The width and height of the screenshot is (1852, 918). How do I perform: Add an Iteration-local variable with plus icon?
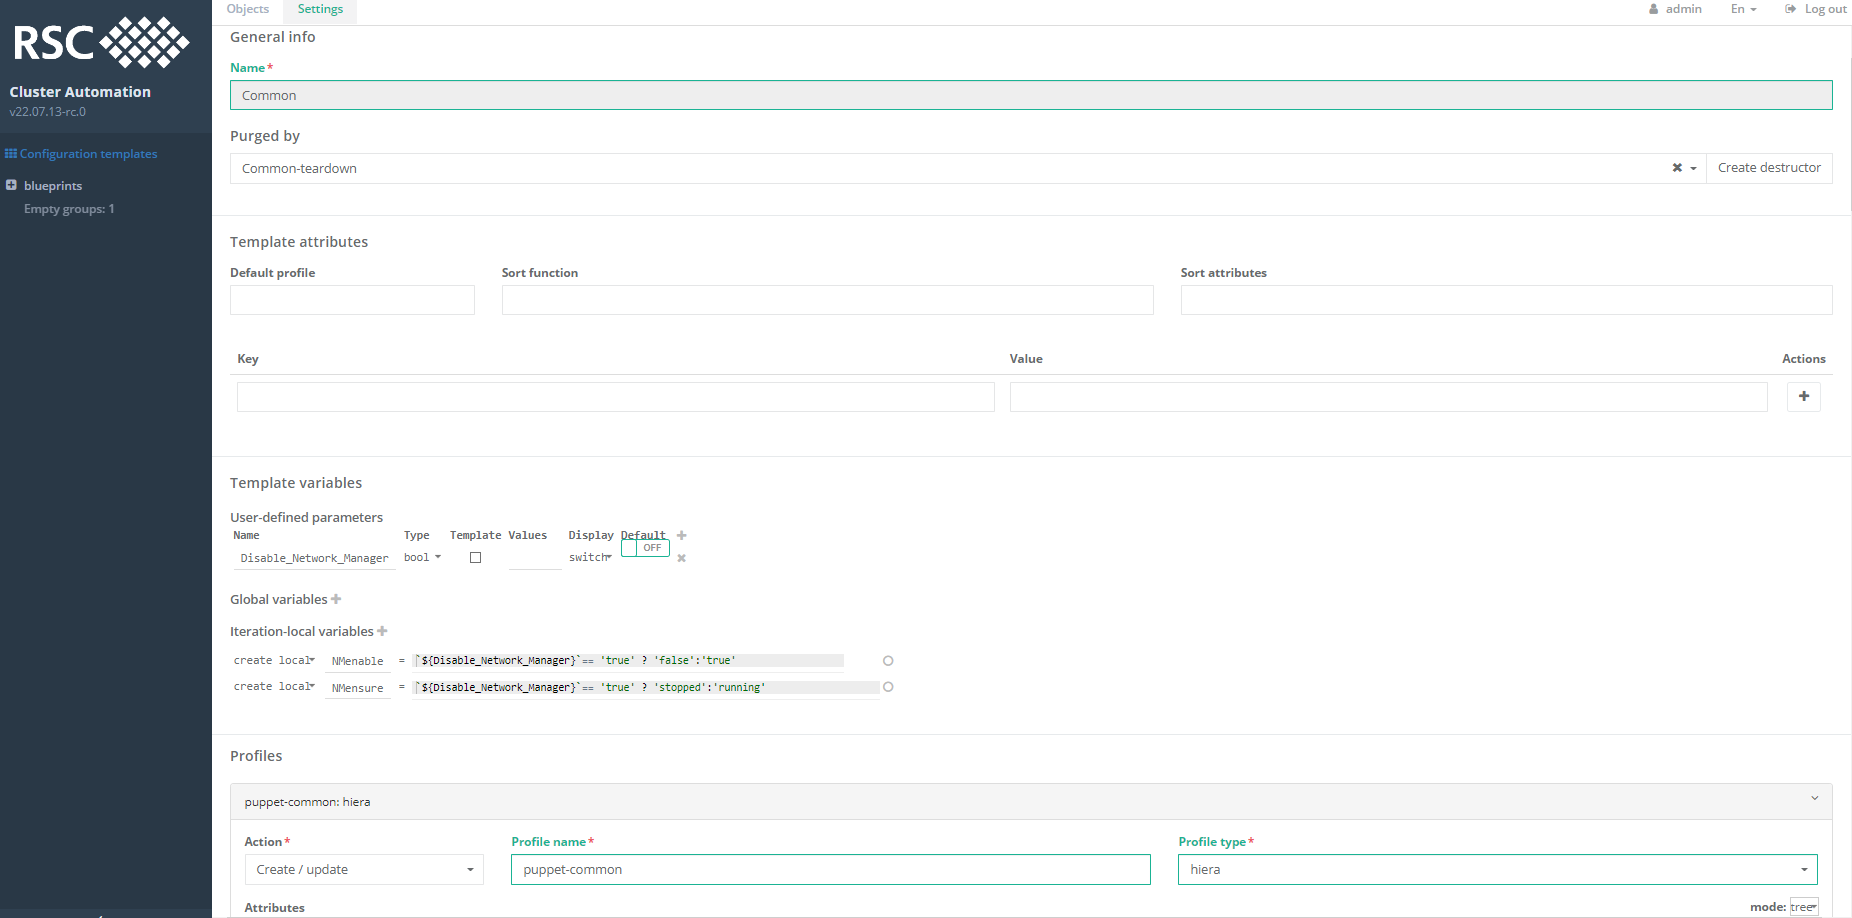382,631
